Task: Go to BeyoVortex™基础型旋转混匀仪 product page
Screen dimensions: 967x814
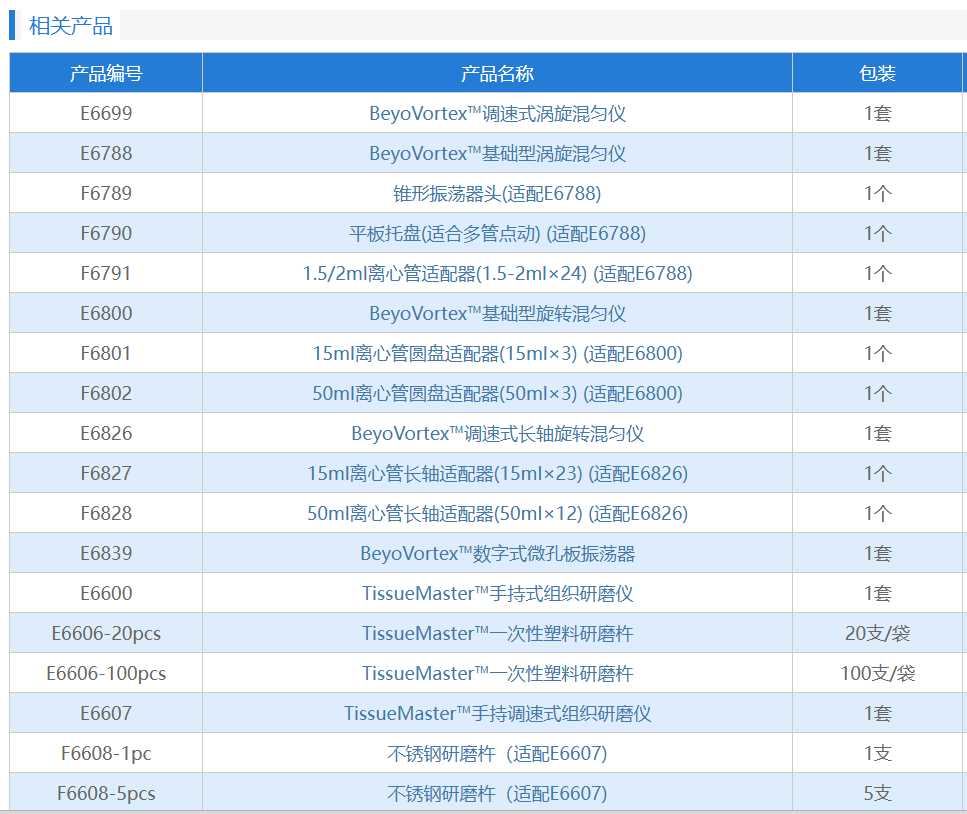Action: pyautogui.click(x=497, y=313)
